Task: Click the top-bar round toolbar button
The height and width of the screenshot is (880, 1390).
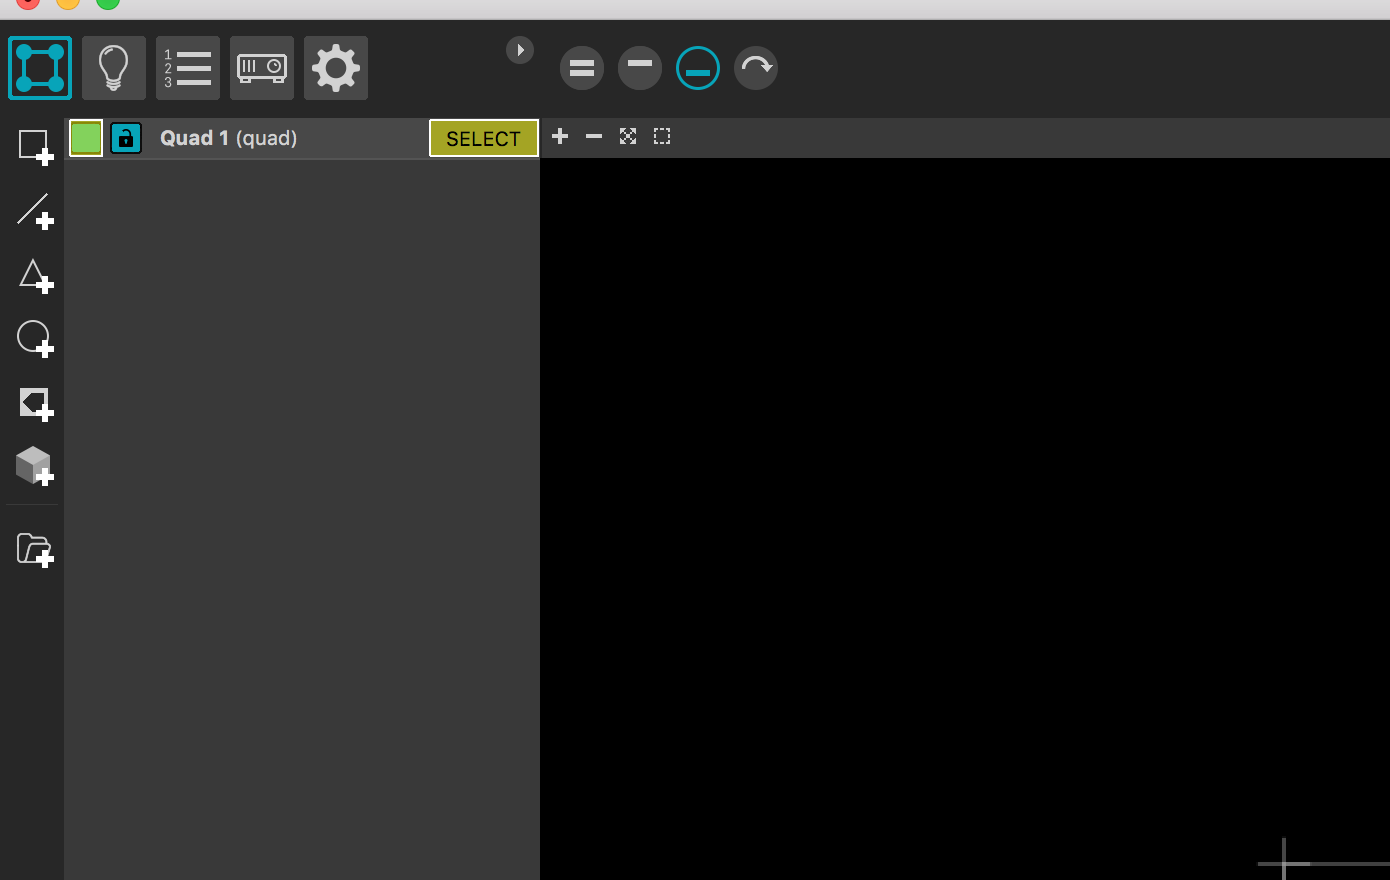Action: [x=640, y=68]
